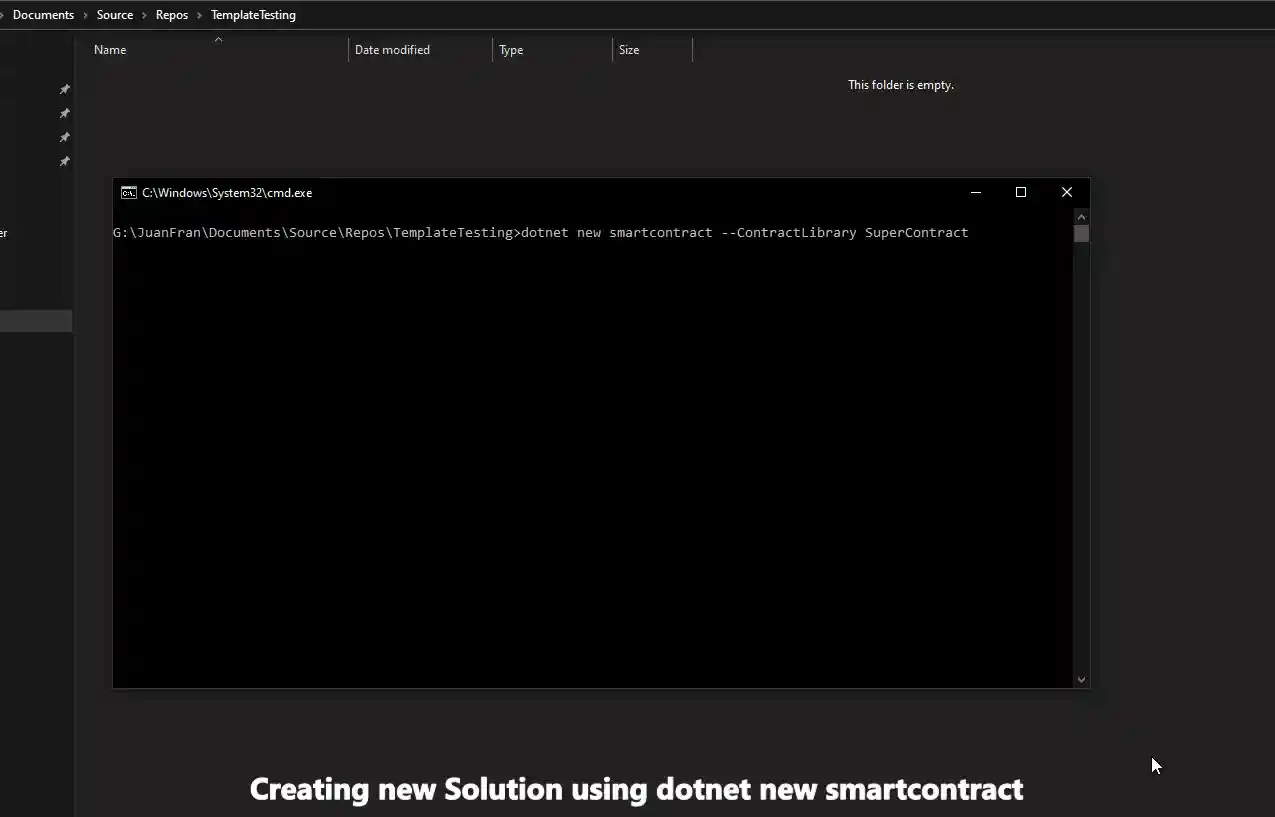Close the cmd.exe window
Screen dimensions: 1275x817
[x=1067, y=192]
